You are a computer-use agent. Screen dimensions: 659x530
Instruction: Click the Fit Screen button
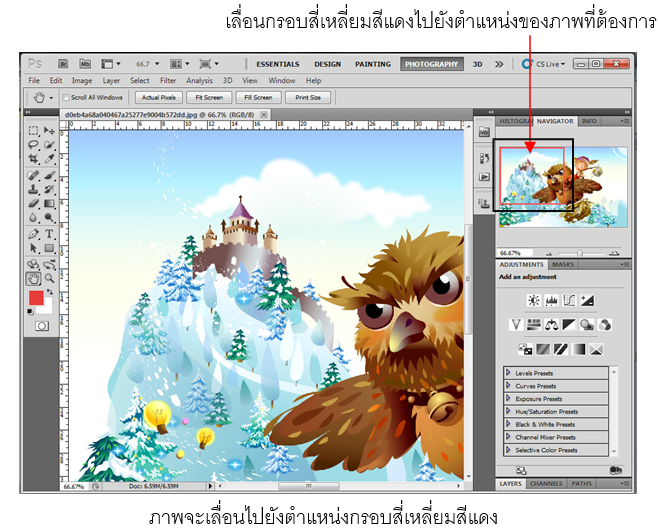click(x=209, y=98)
